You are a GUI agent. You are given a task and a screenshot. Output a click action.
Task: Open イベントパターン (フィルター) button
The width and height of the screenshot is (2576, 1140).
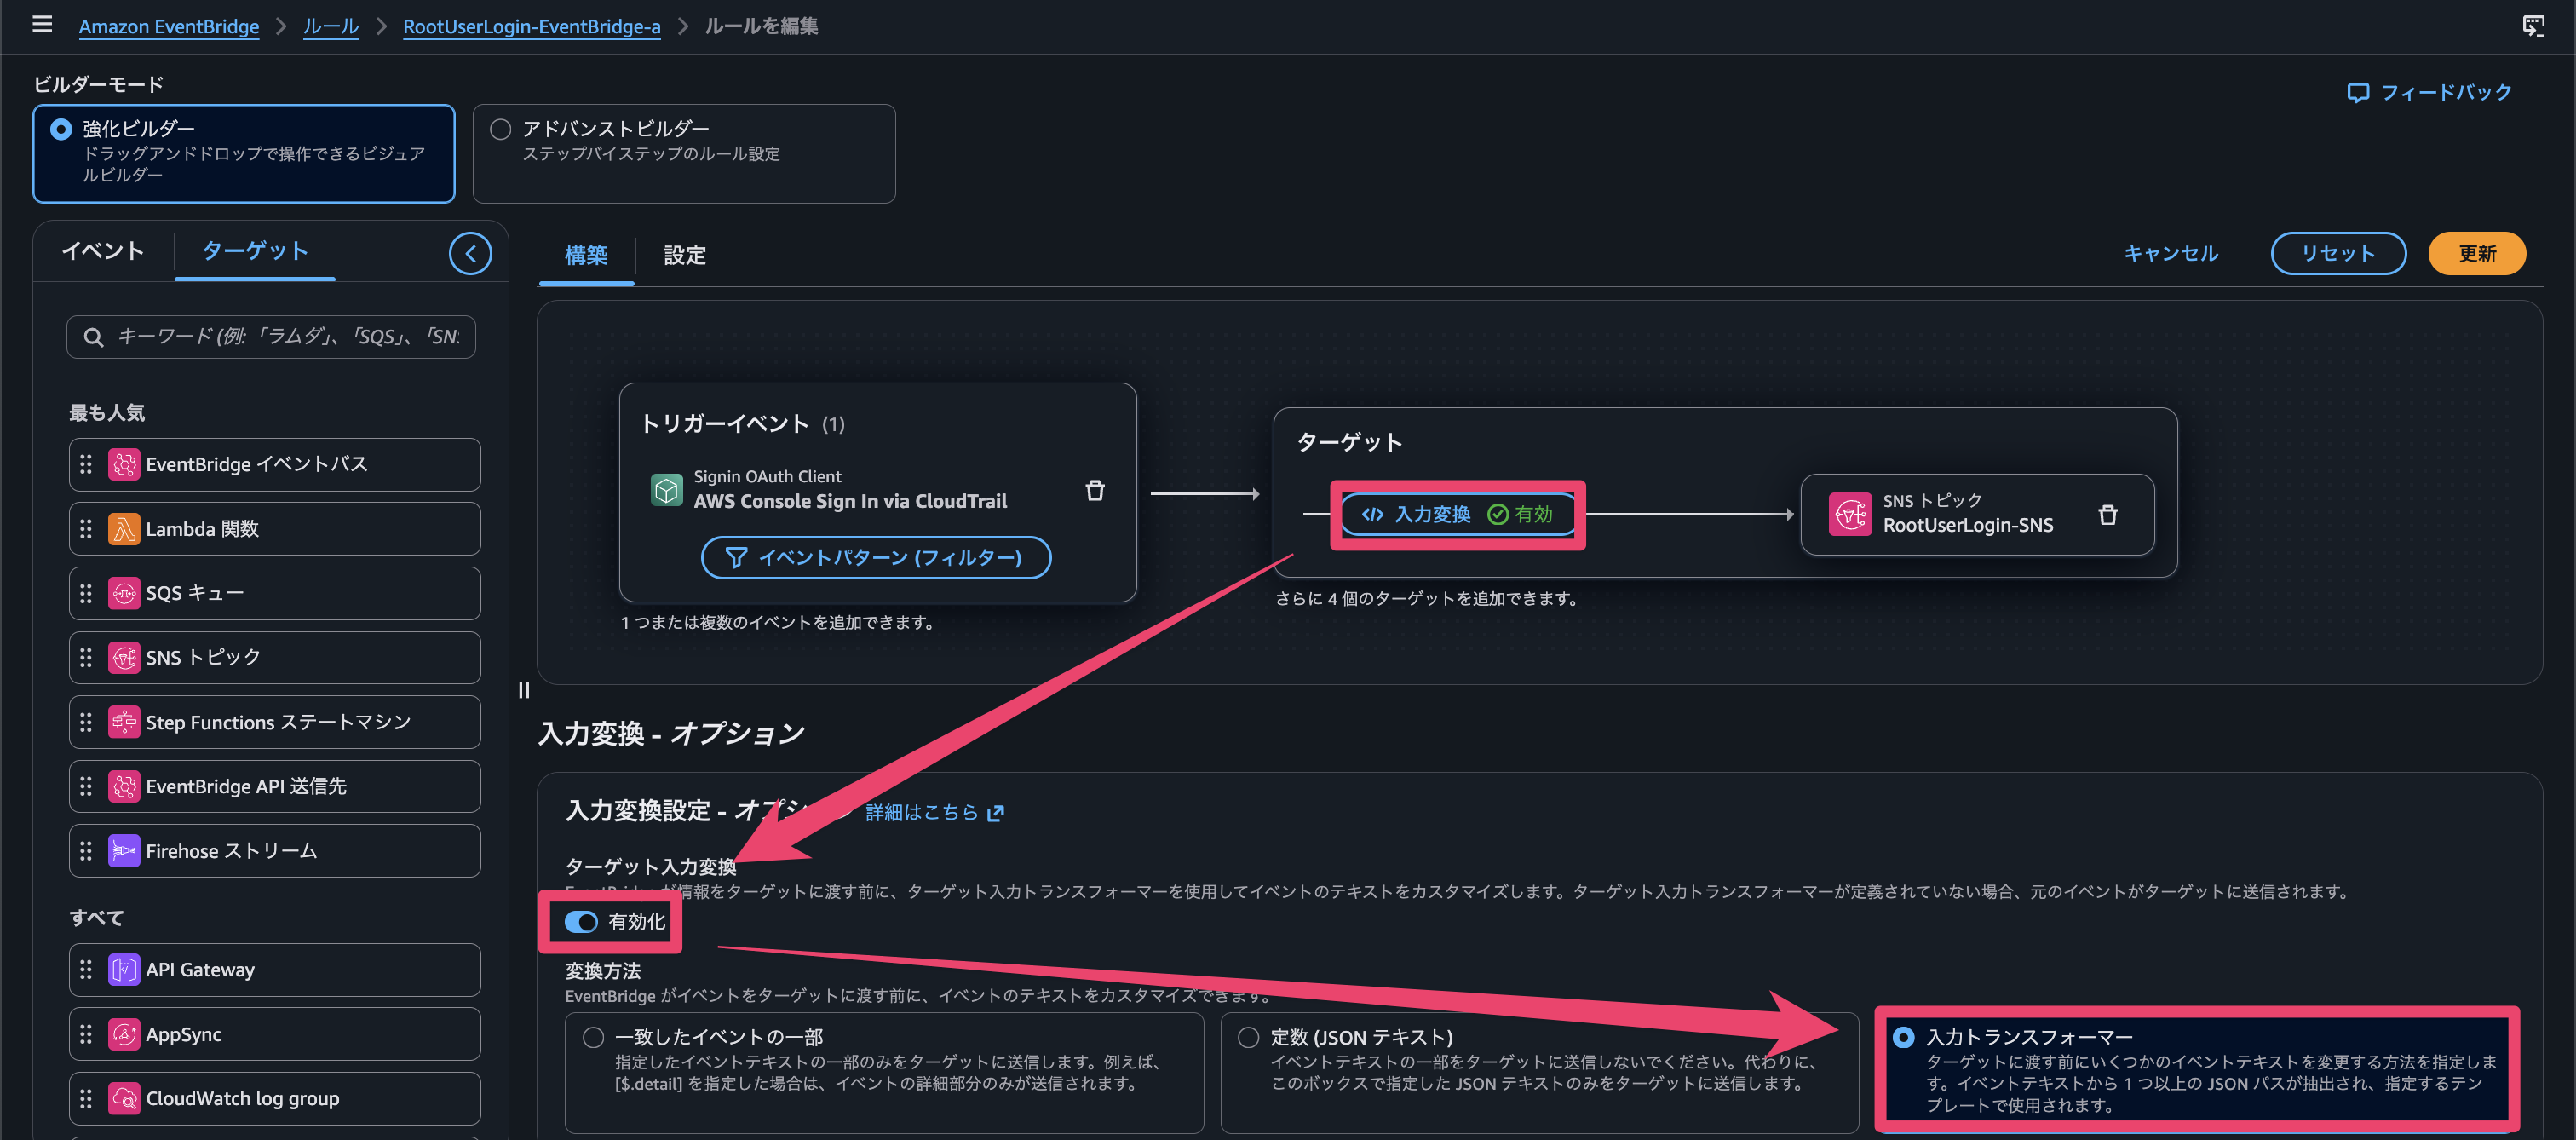pos(876,558)
